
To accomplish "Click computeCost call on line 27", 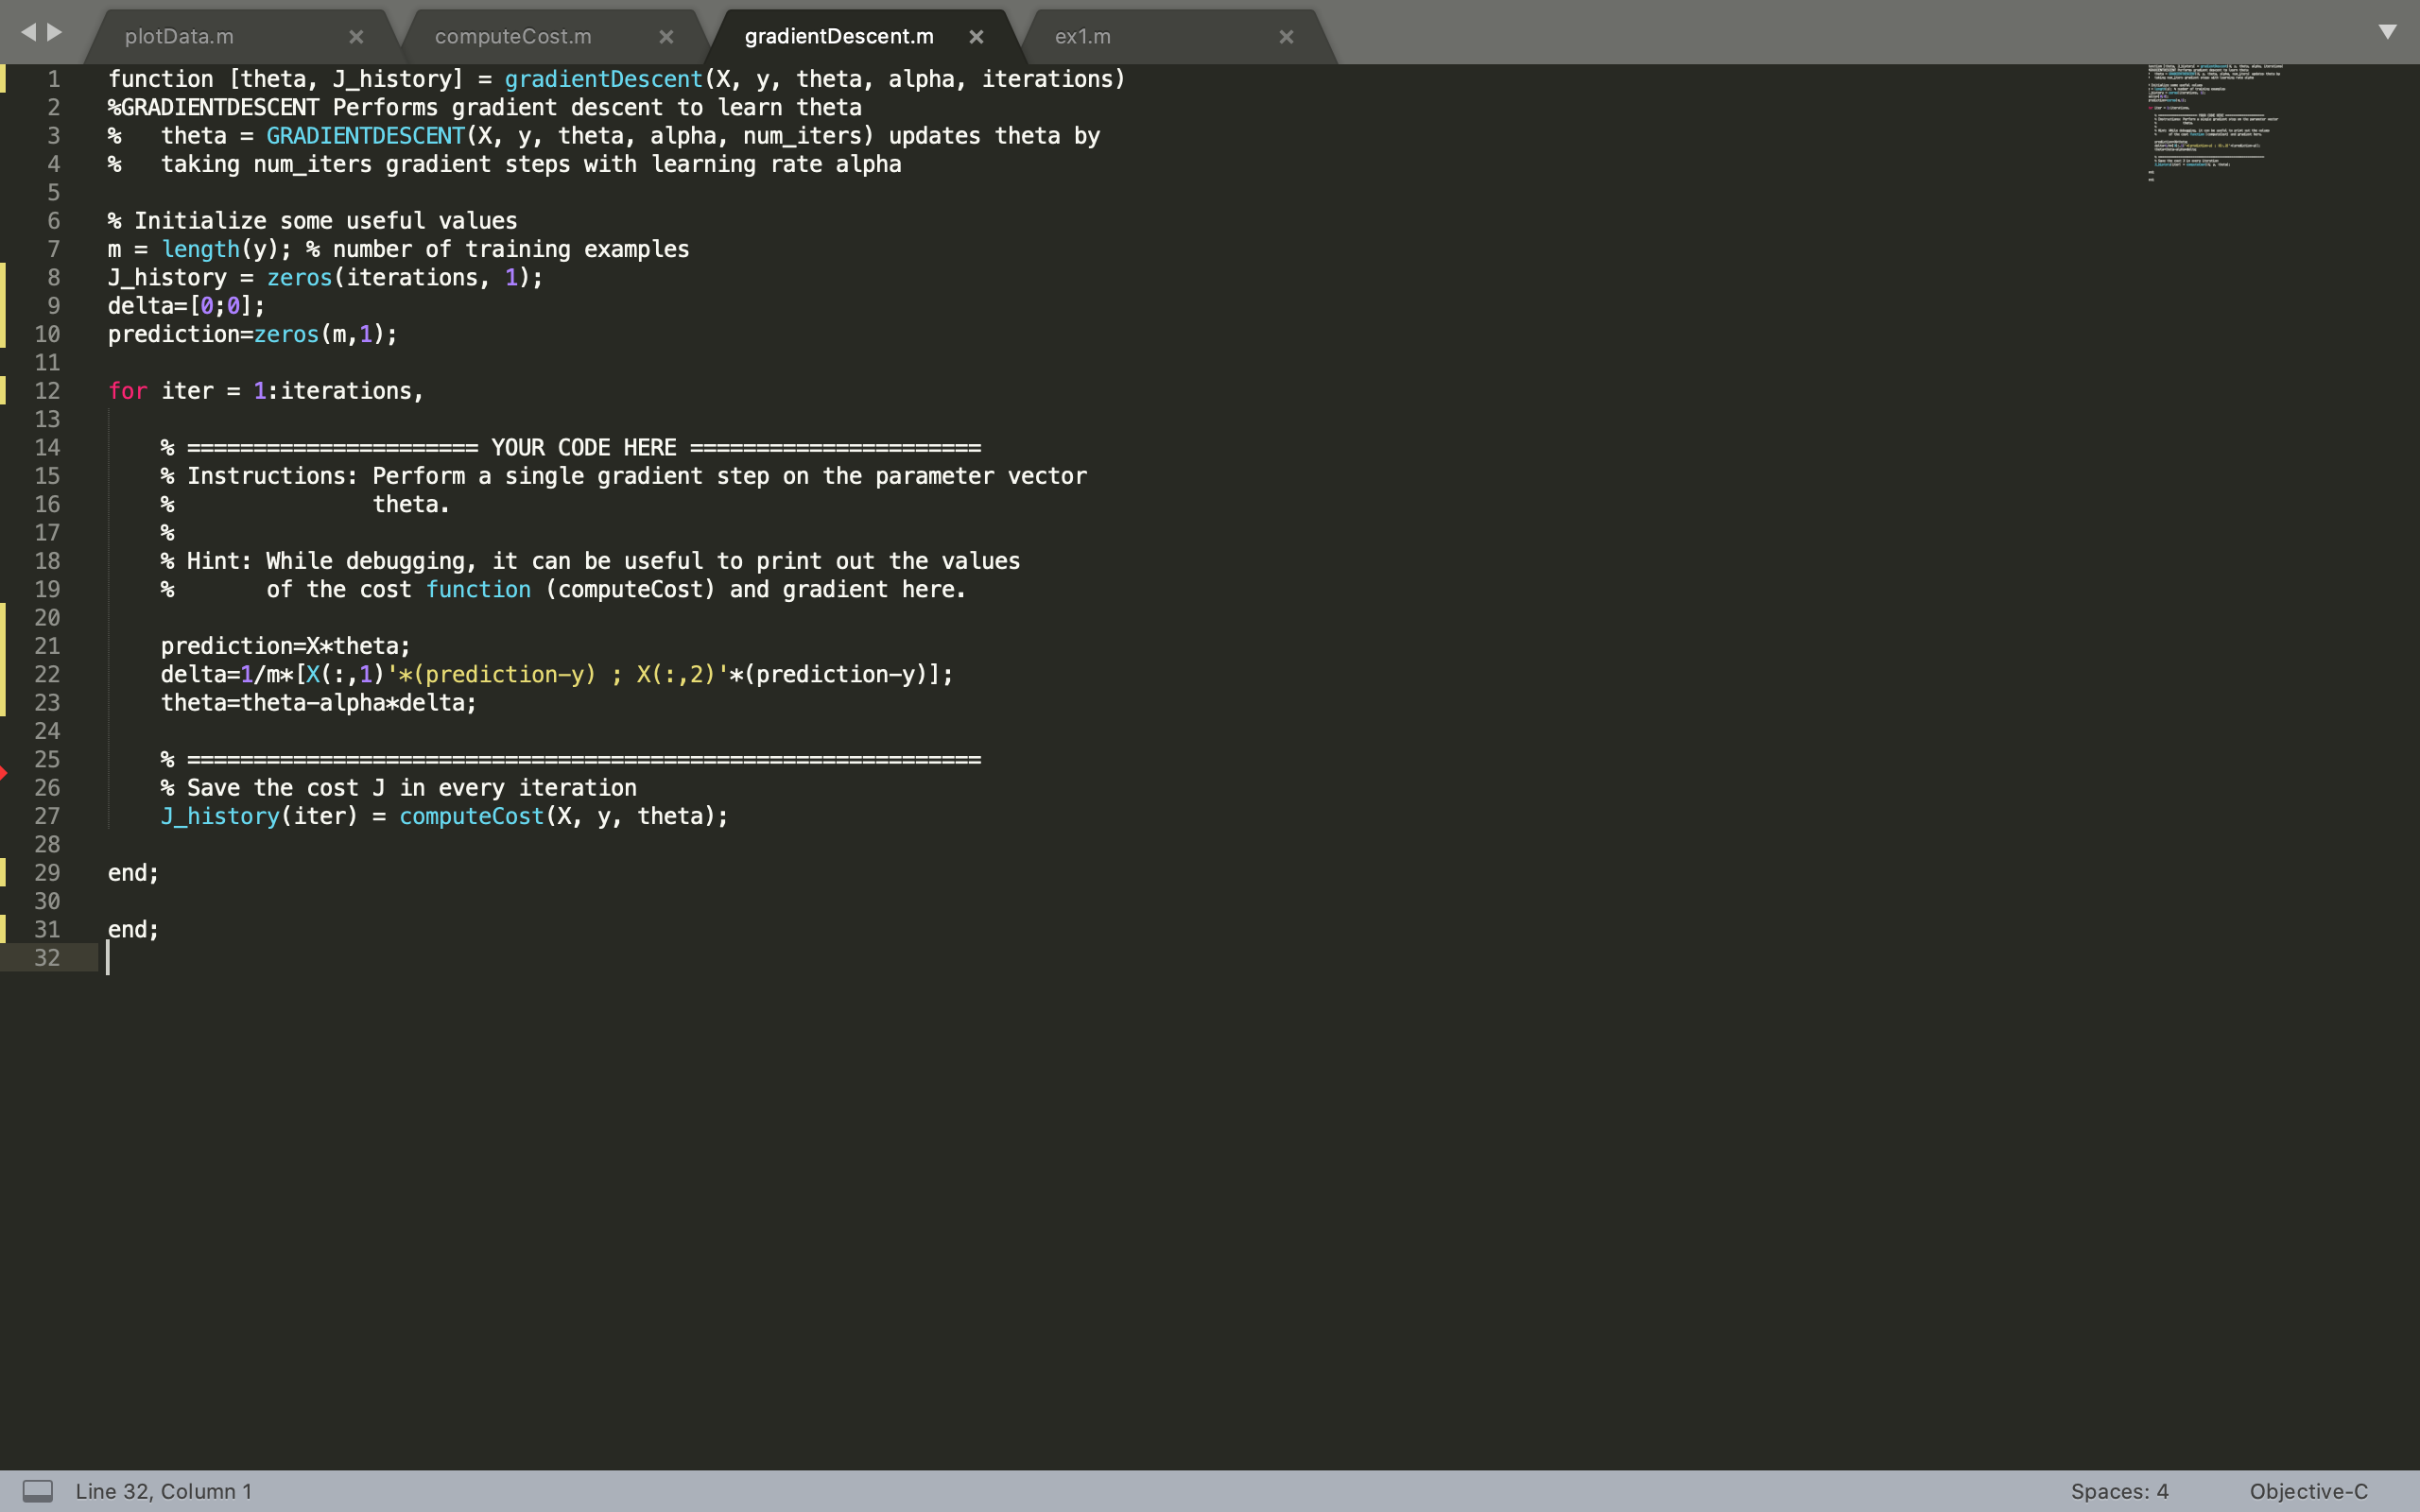I will click(x=471, y=816).
